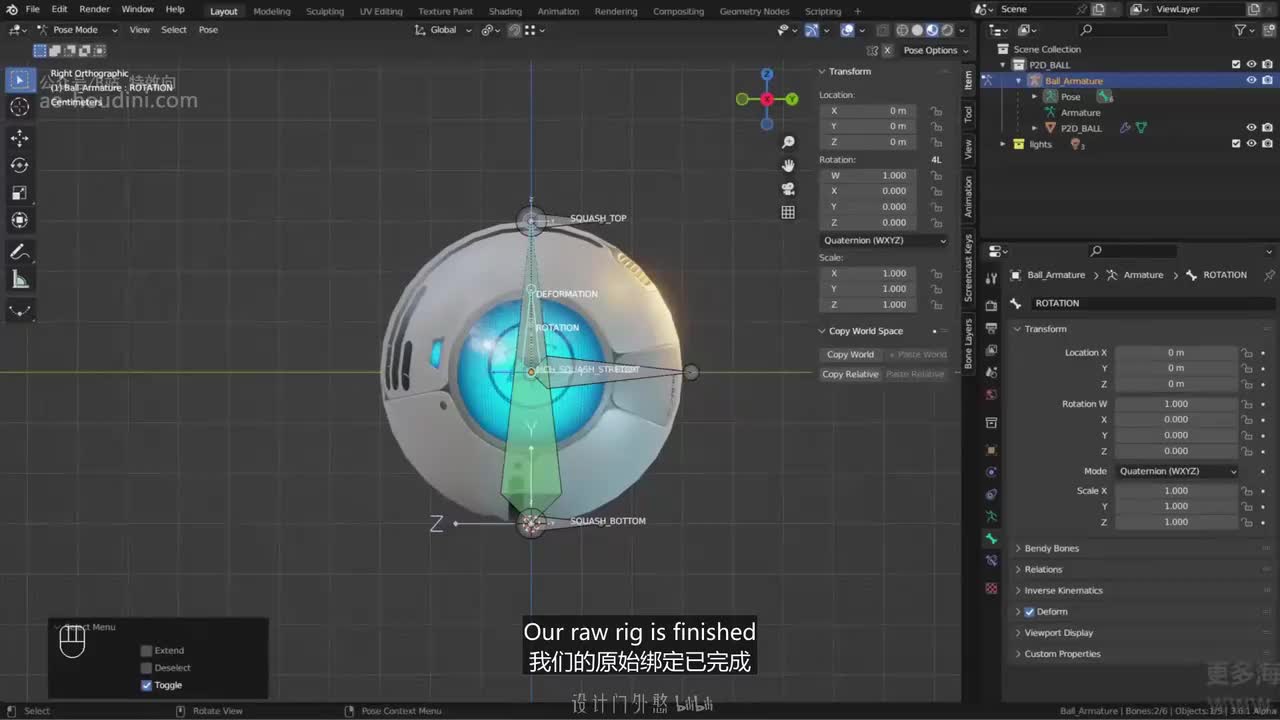Click the zoom magnifier viewport icon
Screen dimensions: 1280x720
(x=788, y=143)
